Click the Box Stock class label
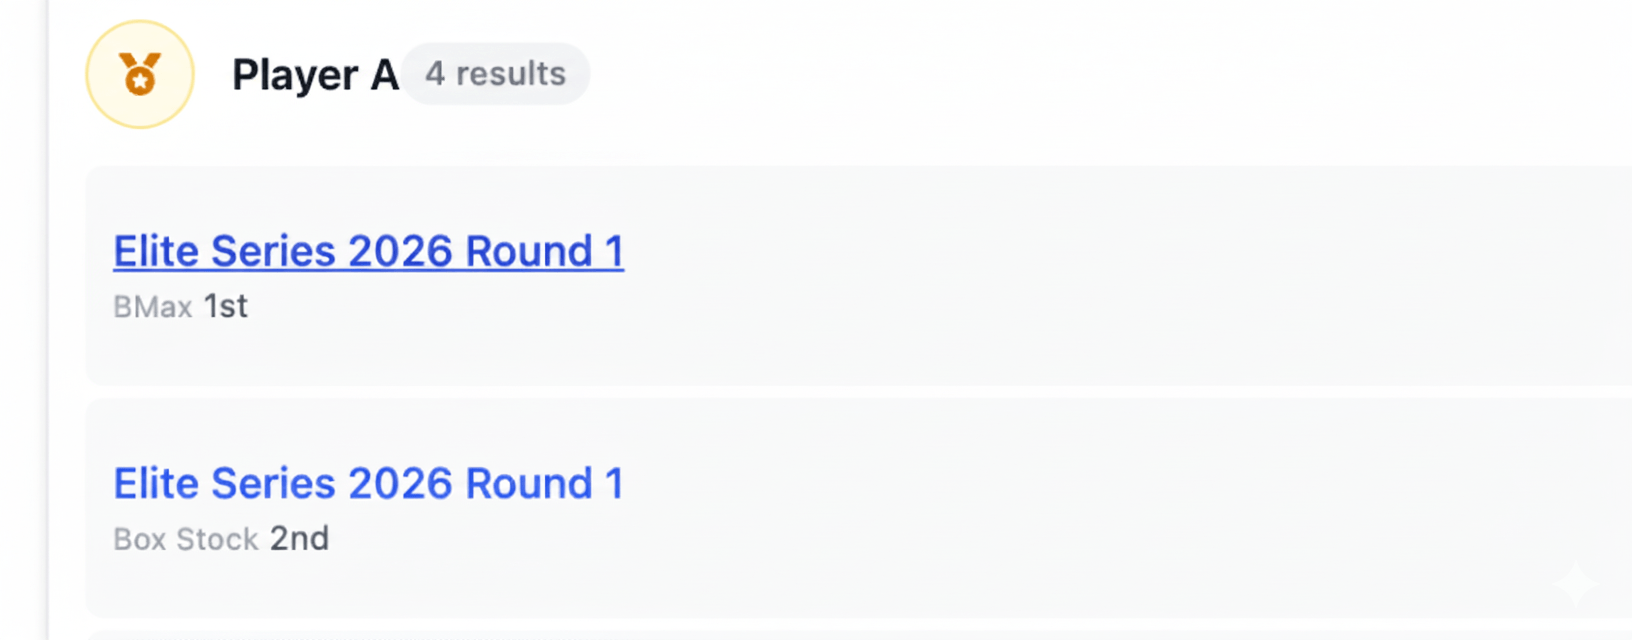 point(186,540)
